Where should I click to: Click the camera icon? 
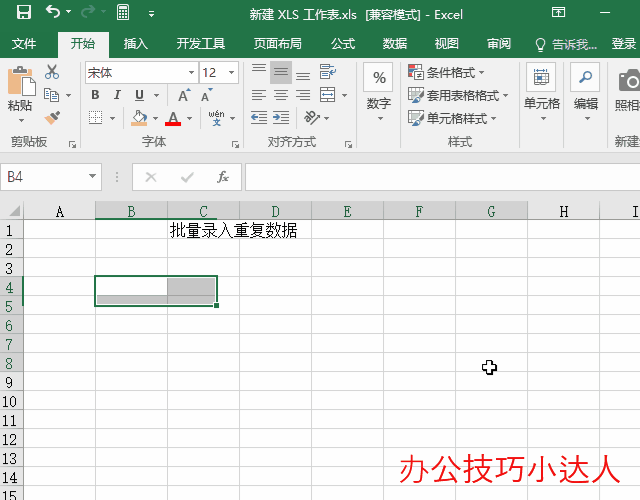click(629, 80)
